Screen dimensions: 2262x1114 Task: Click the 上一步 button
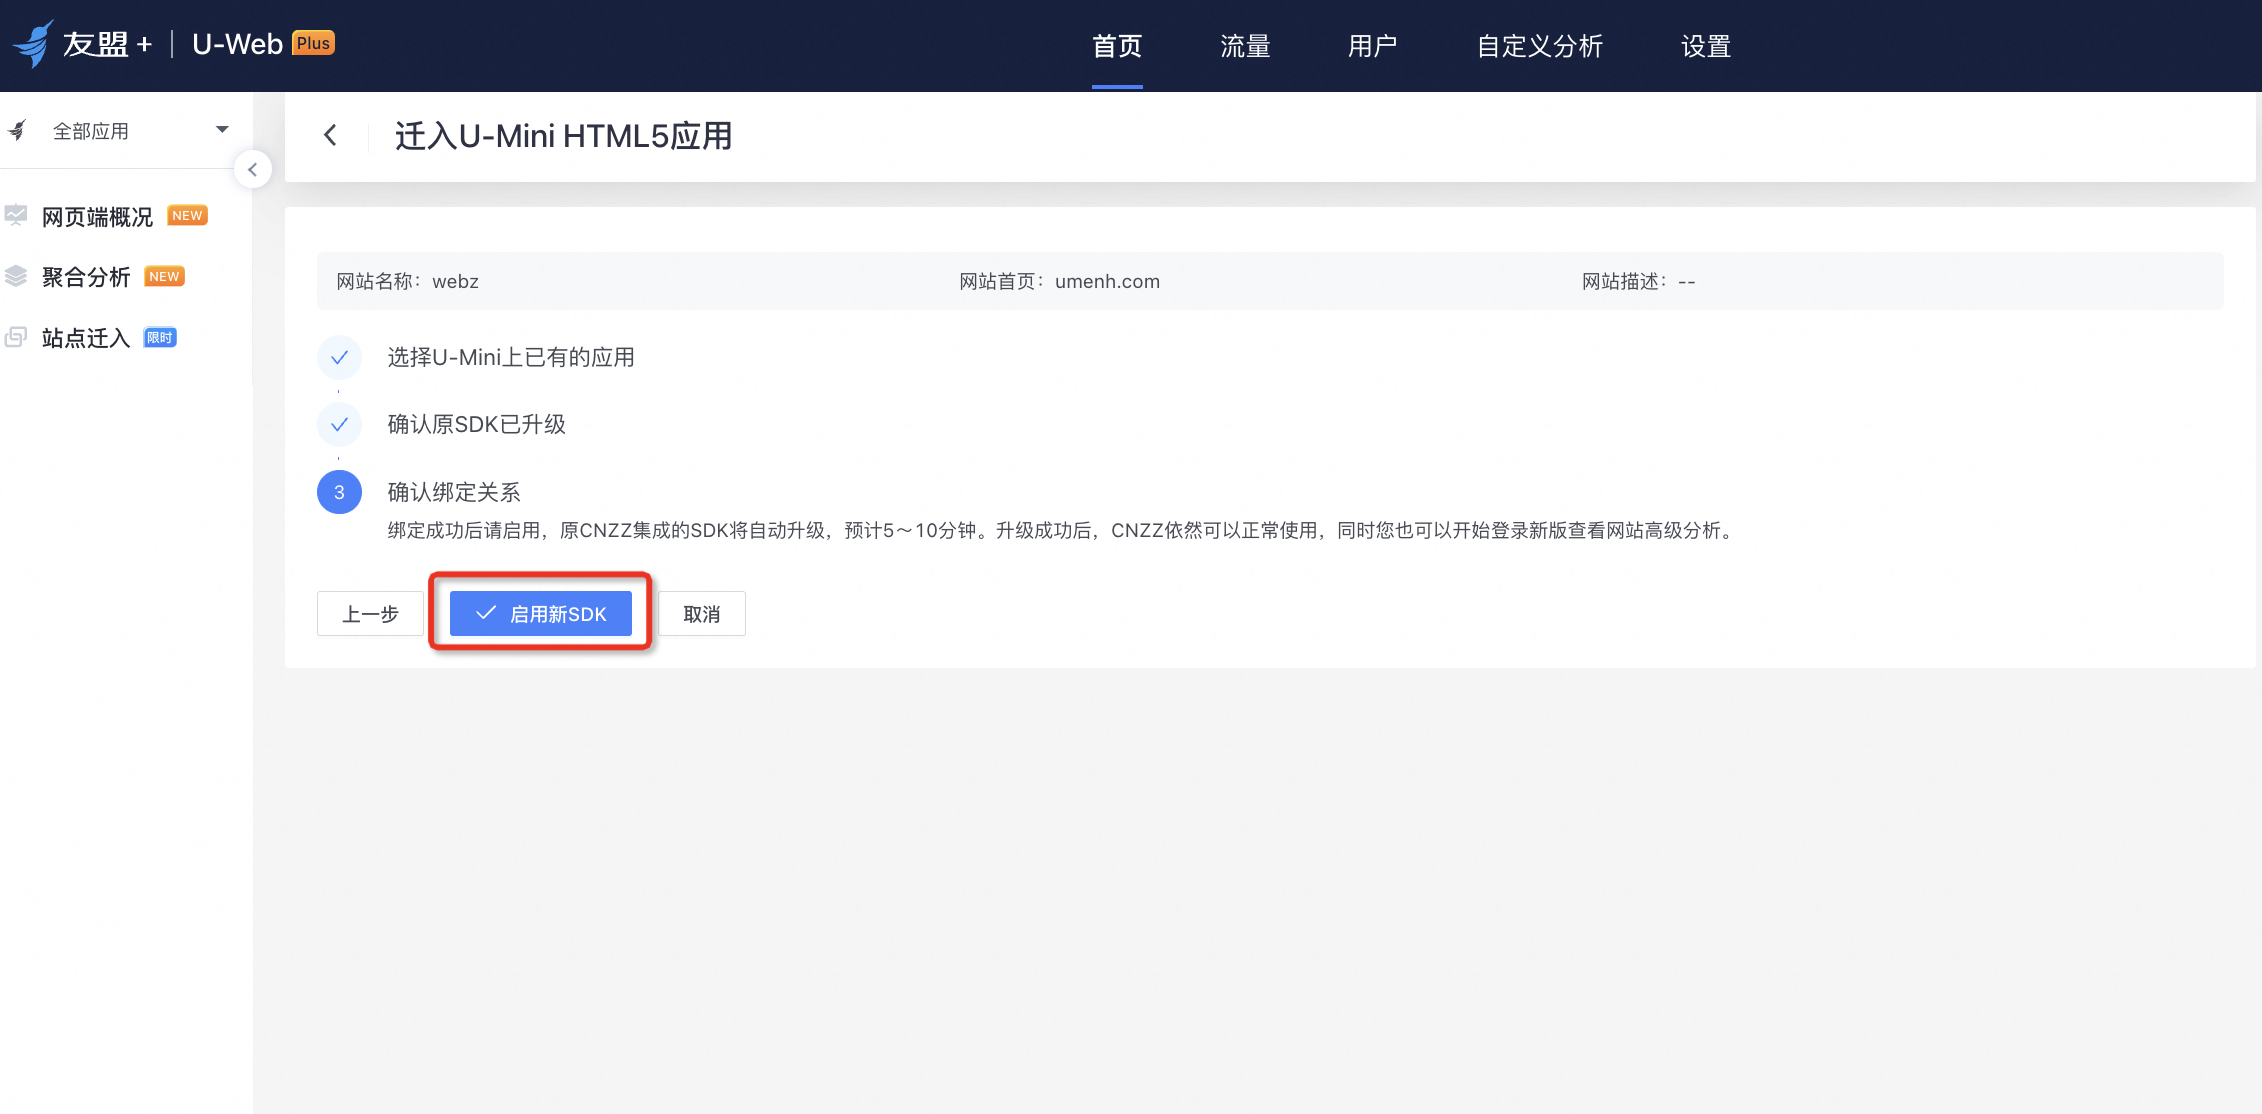(370, 614)
